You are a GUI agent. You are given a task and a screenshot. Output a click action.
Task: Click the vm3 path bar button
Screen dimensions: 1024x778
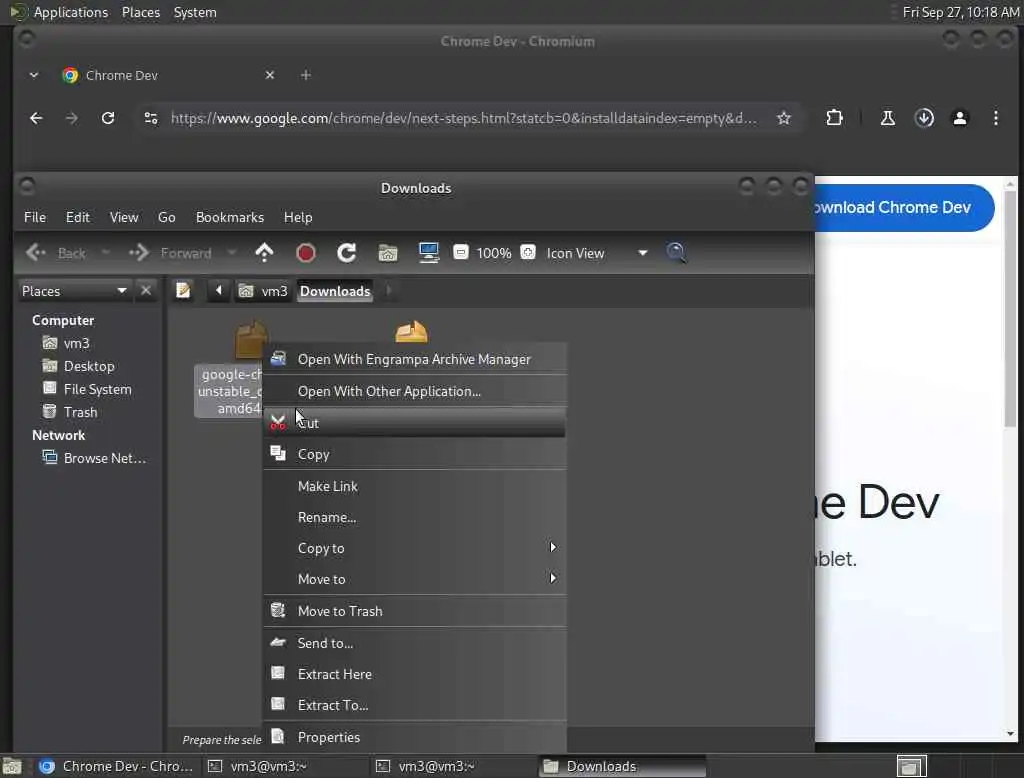click(263, 291)
